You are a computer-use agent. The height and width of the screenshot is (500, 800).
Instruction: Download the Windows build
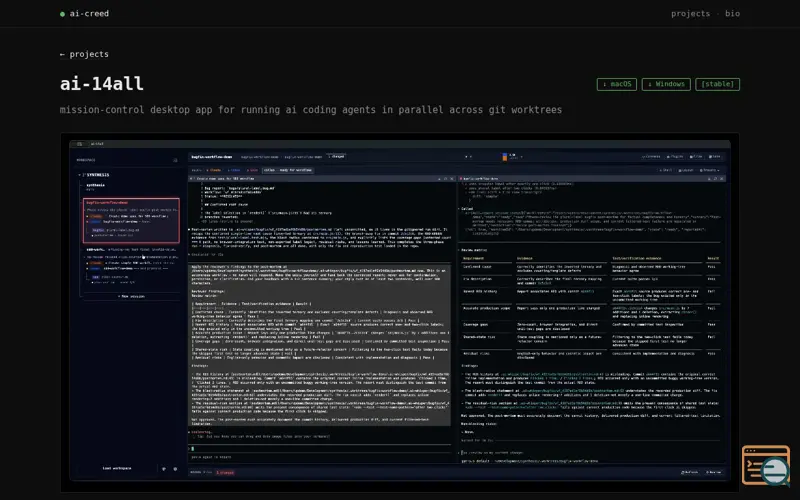click(666, 84)
